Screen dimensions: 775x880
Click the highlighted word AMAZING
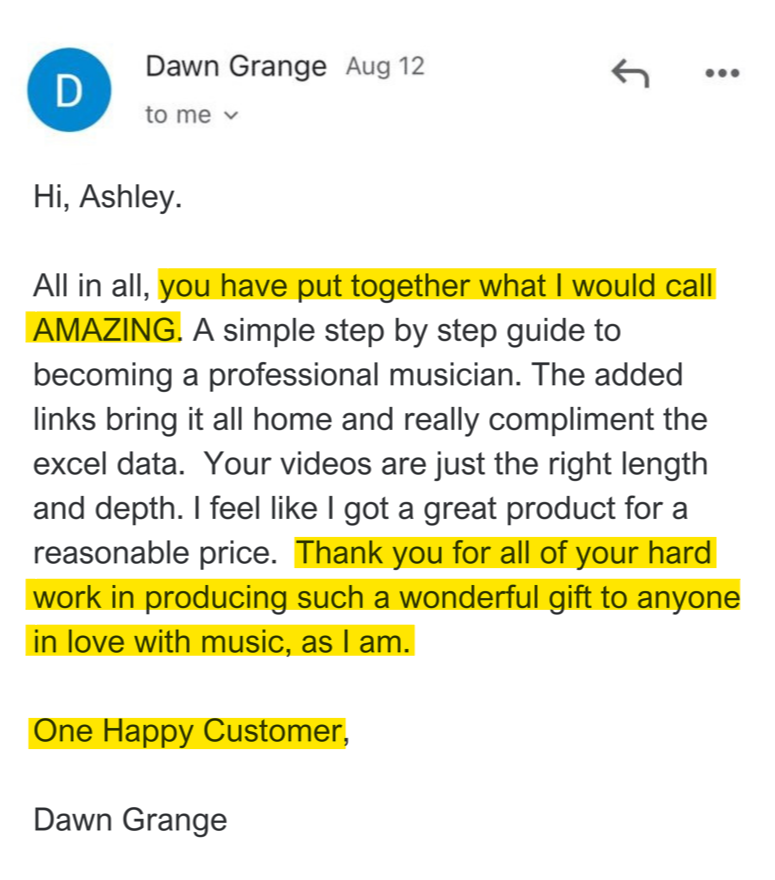click(x=104, y=330)
